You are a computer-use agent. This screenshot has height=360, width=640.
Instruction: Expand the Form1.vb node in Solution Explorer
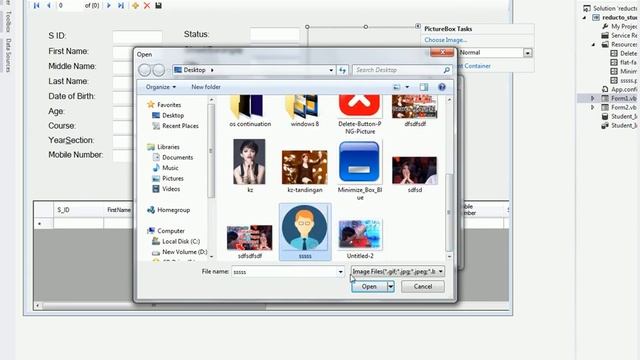click(593, 98)
